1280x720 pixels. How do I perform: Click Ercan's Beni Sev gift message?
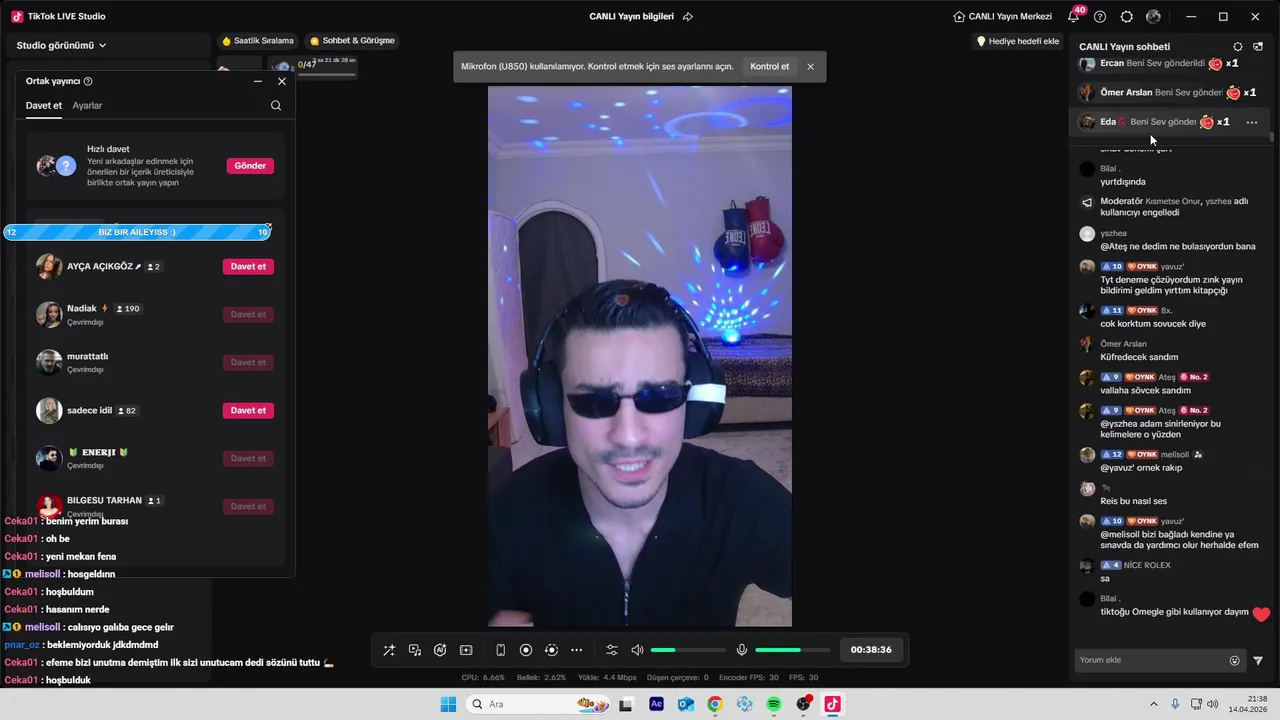[1159, 63]
